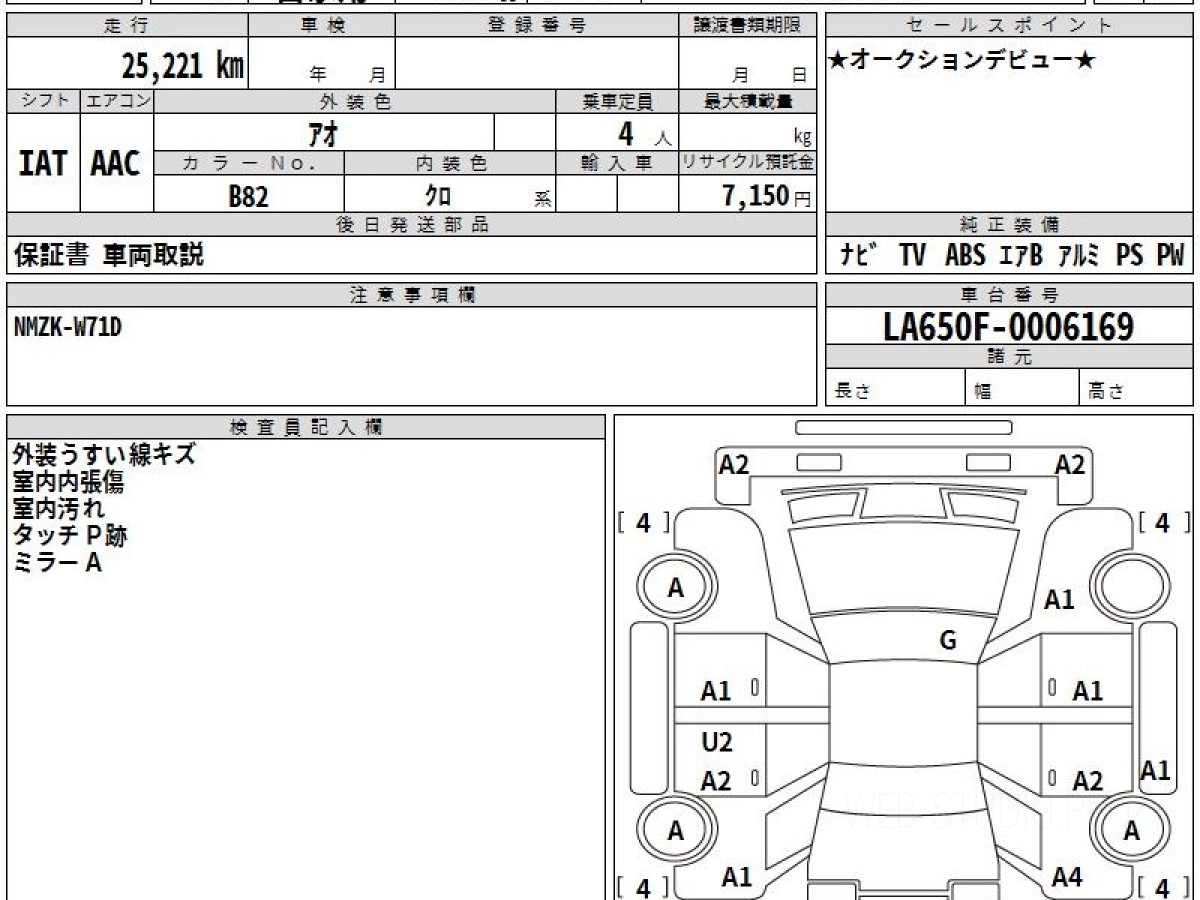Viewport: 1200px width, 900px height.
Task: Click the 後日発送部品 header
Action: [x=412, y=225]
